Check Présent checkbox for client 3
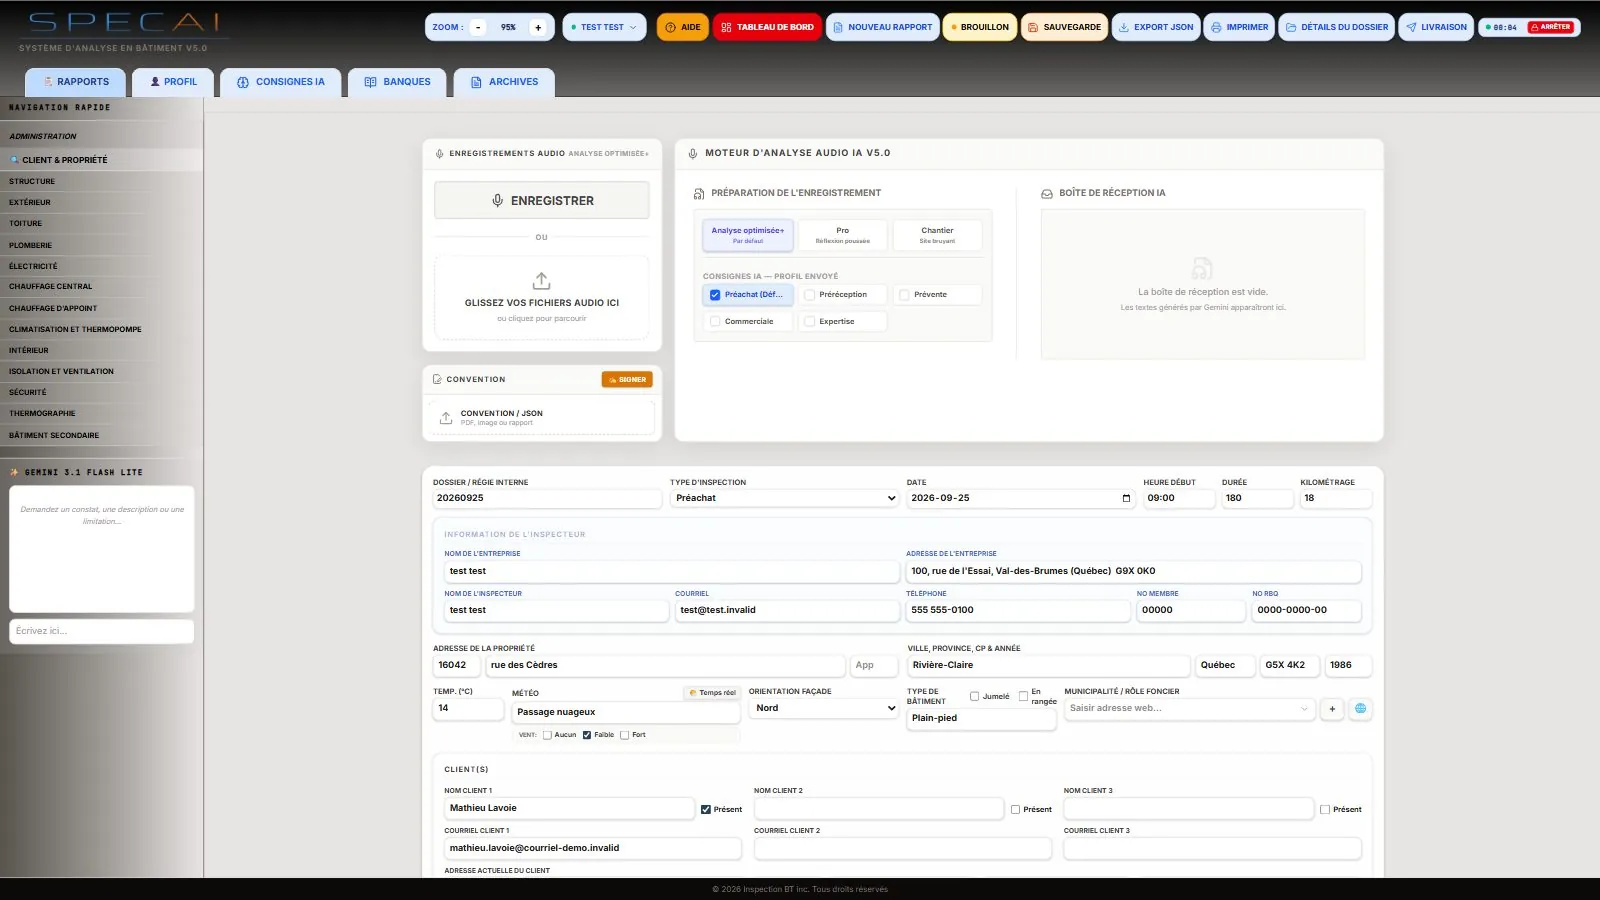This screenshot has height=900, width=1600. (x=1325, y=810)
